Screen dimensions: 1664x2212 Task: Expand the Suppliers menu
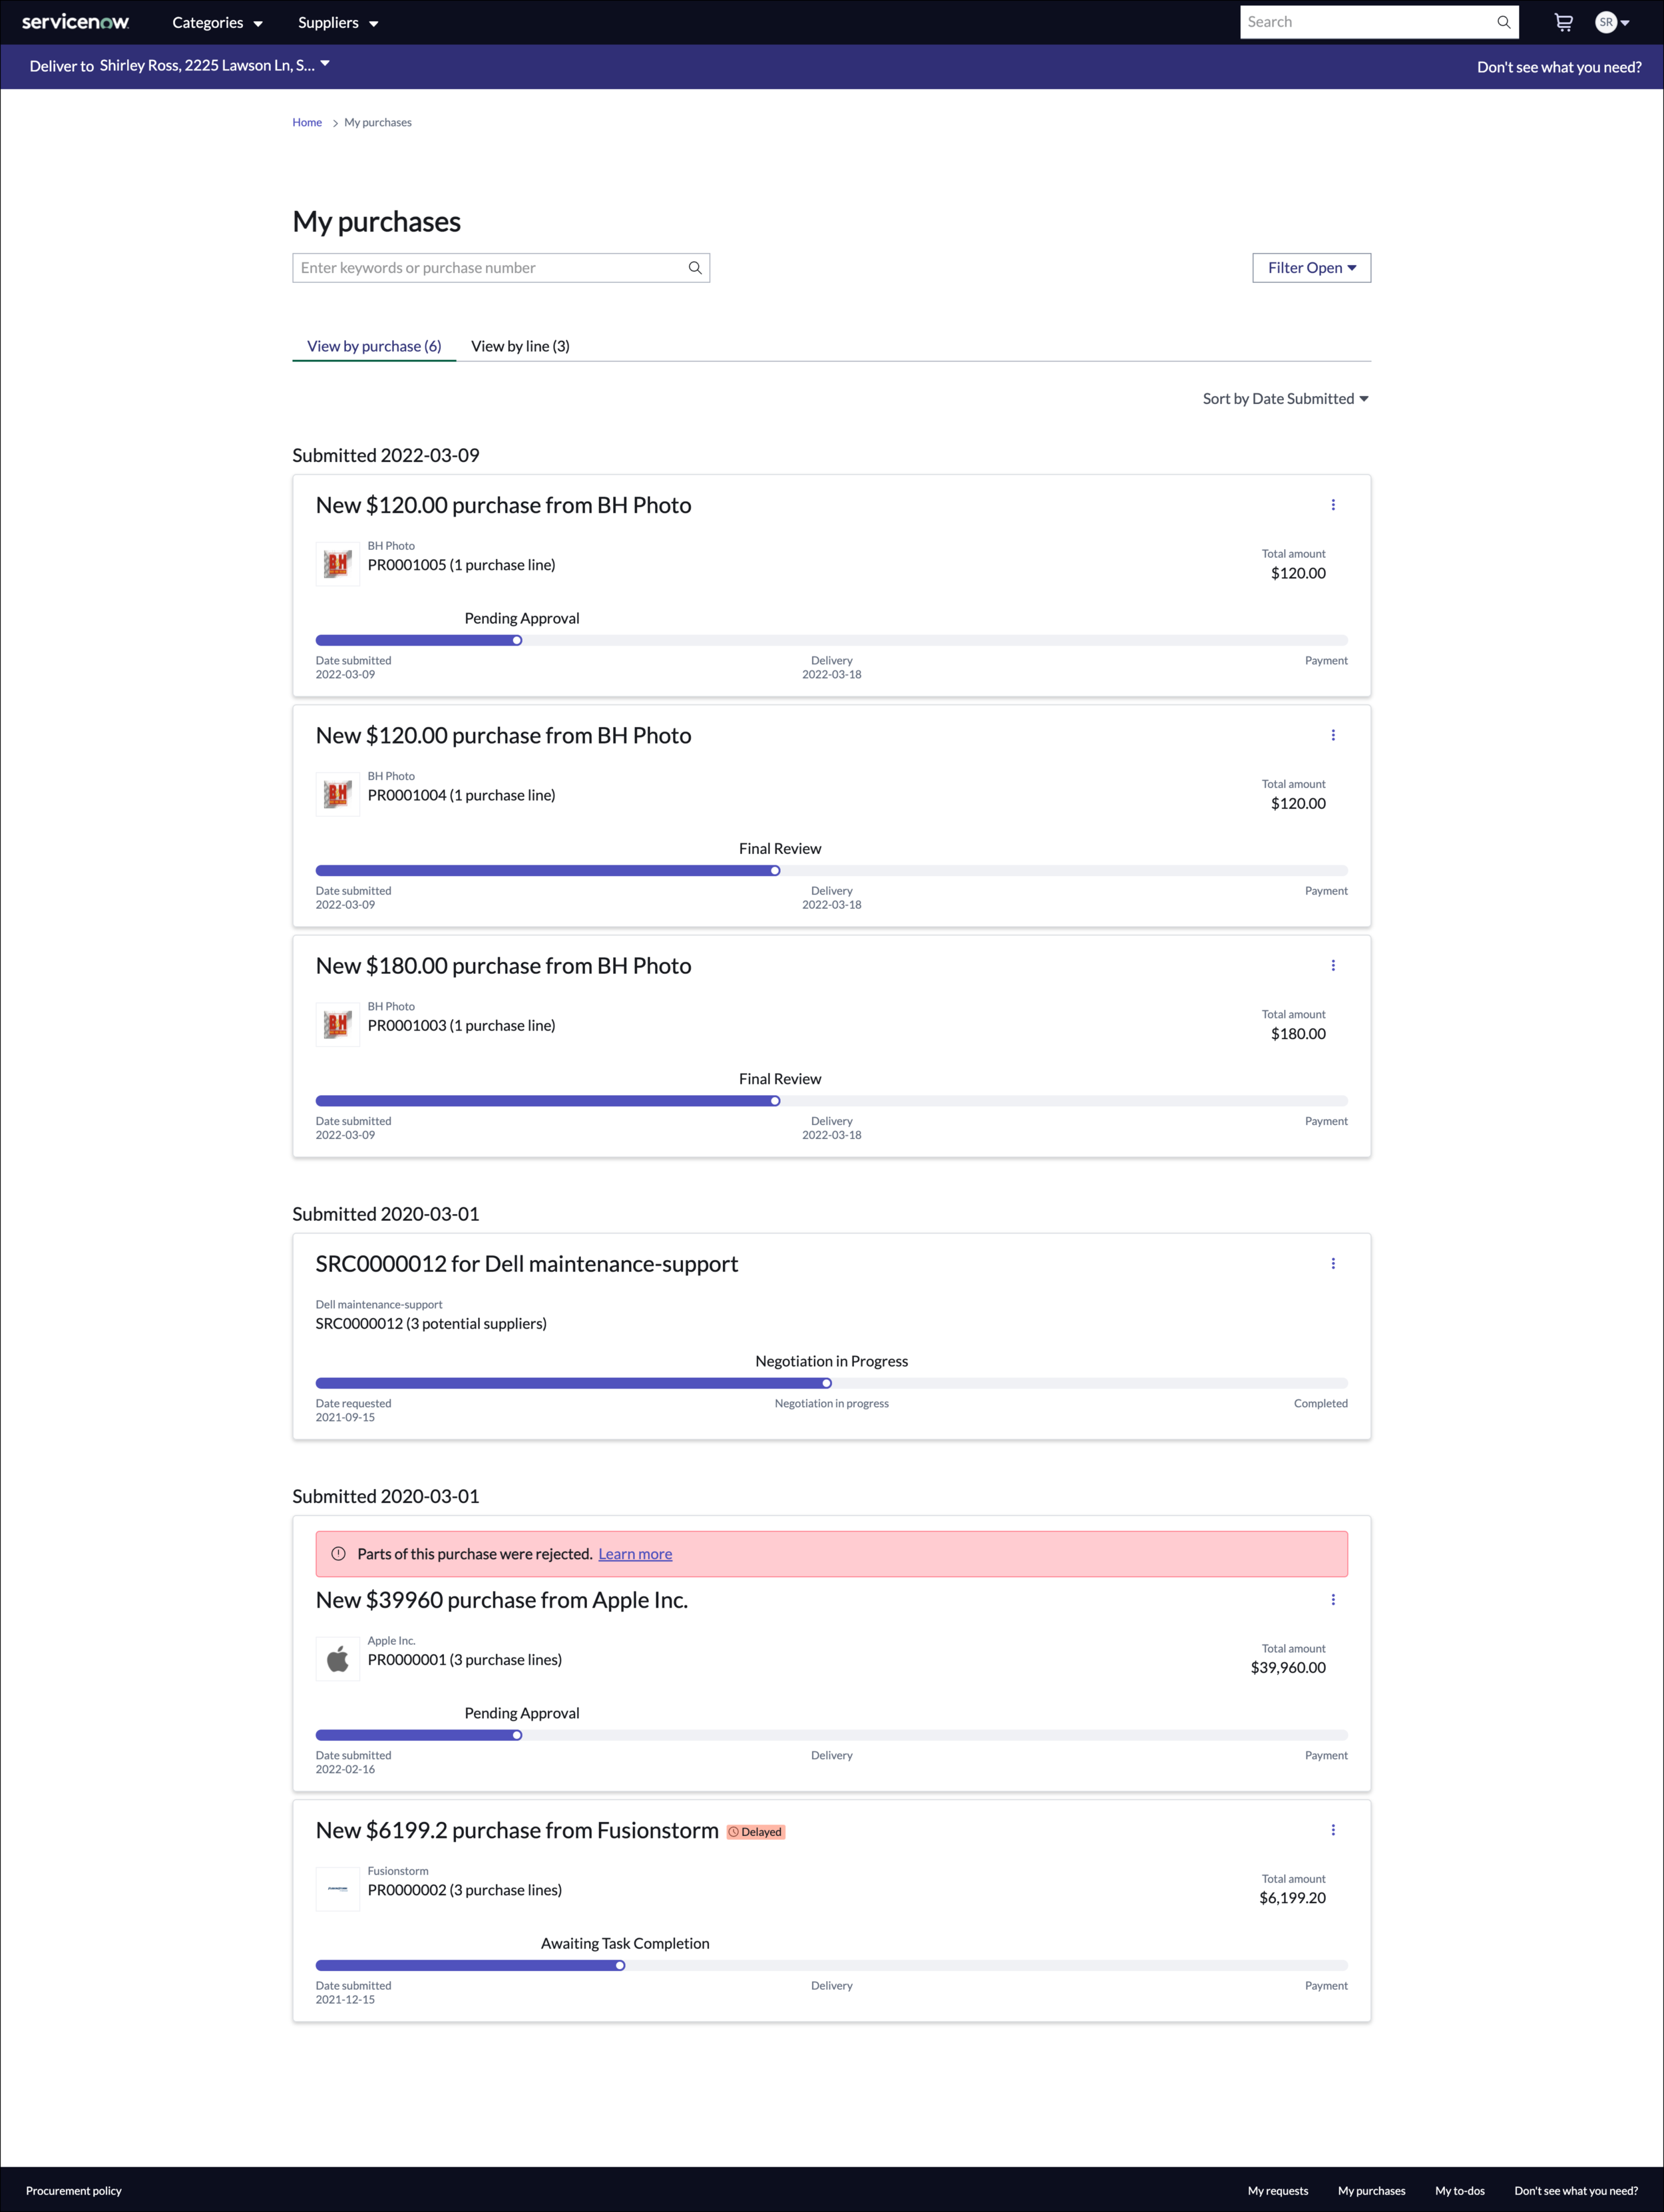pyautogui.click(x=338, y=23)
